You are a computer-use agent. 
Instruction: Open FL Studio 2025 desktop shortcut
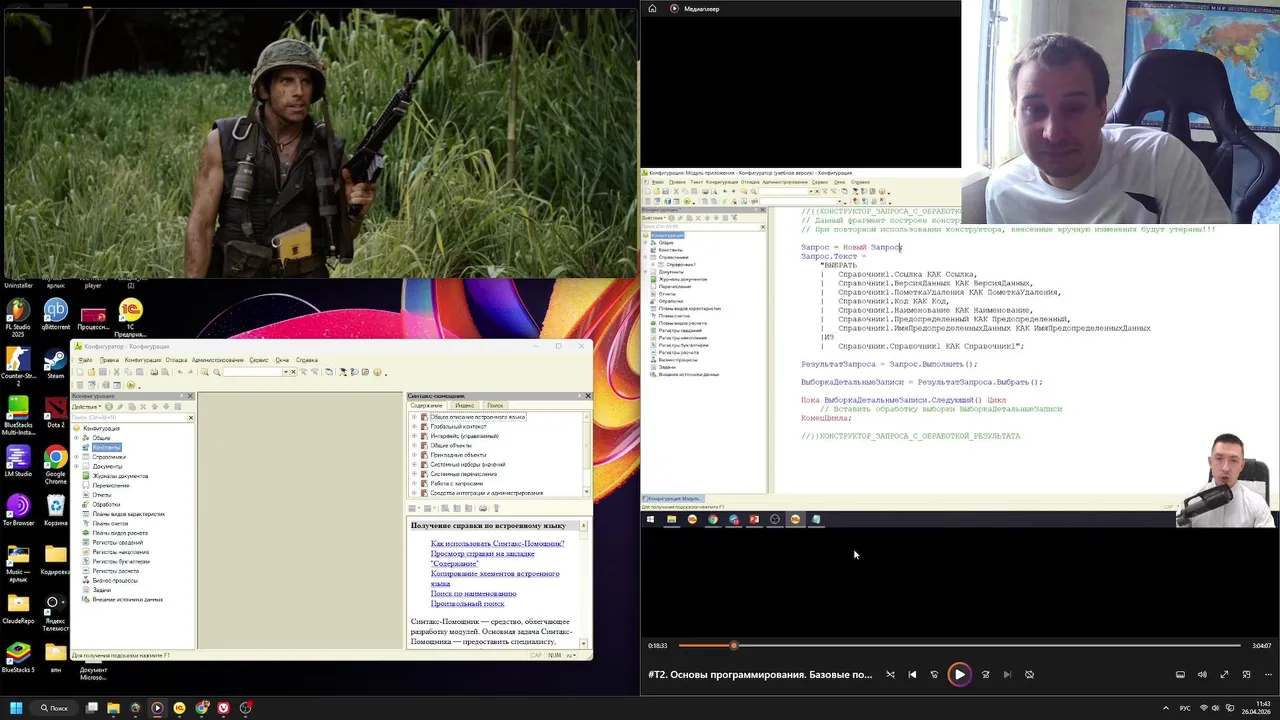(x=18, y=318)
